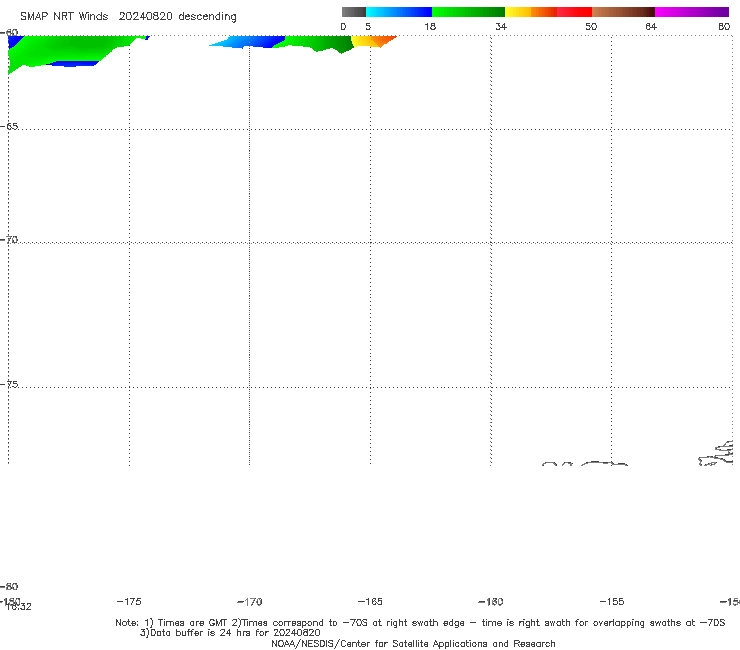The height and width of the screenshot is (650, 740).
Task: Click the -175 longitude axis label
Action: [x=129, y=602]
